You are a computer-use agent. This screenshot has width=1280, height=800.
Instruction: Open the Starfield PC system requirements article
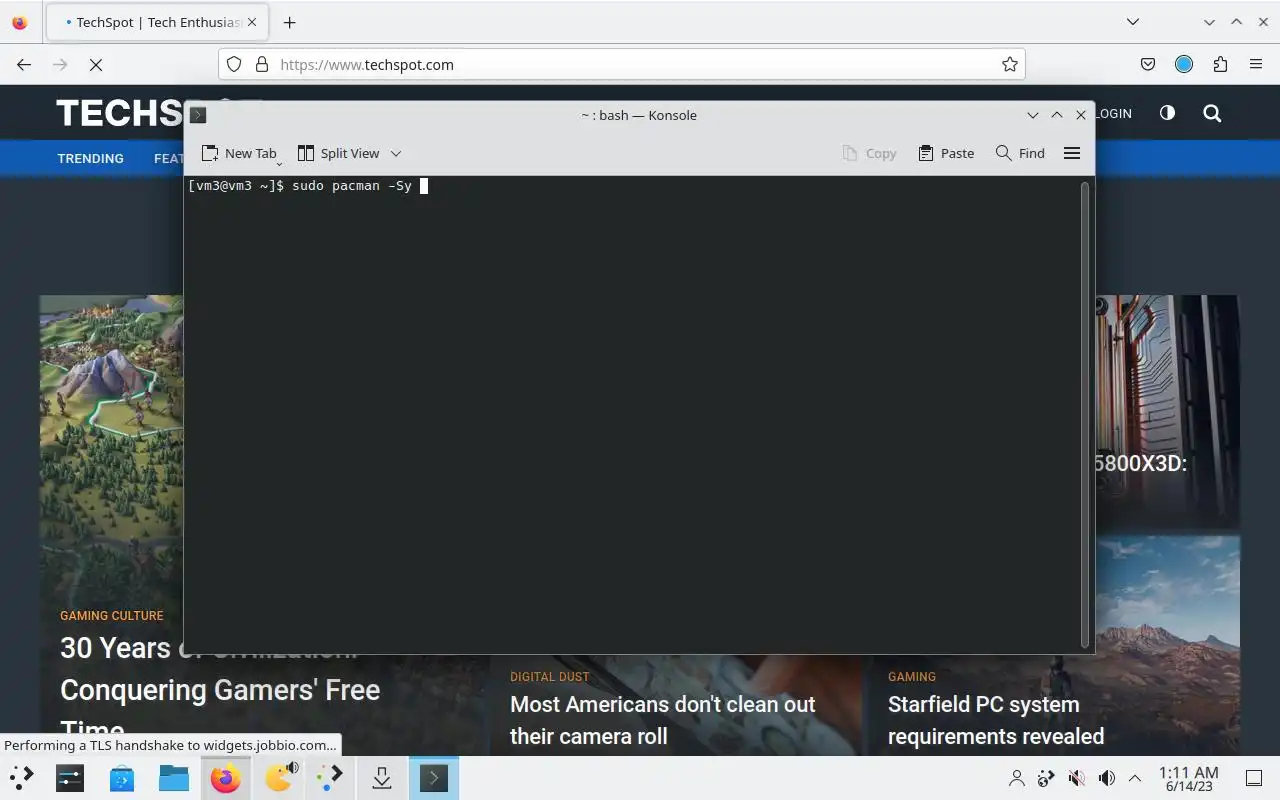[x=996, y=720]
